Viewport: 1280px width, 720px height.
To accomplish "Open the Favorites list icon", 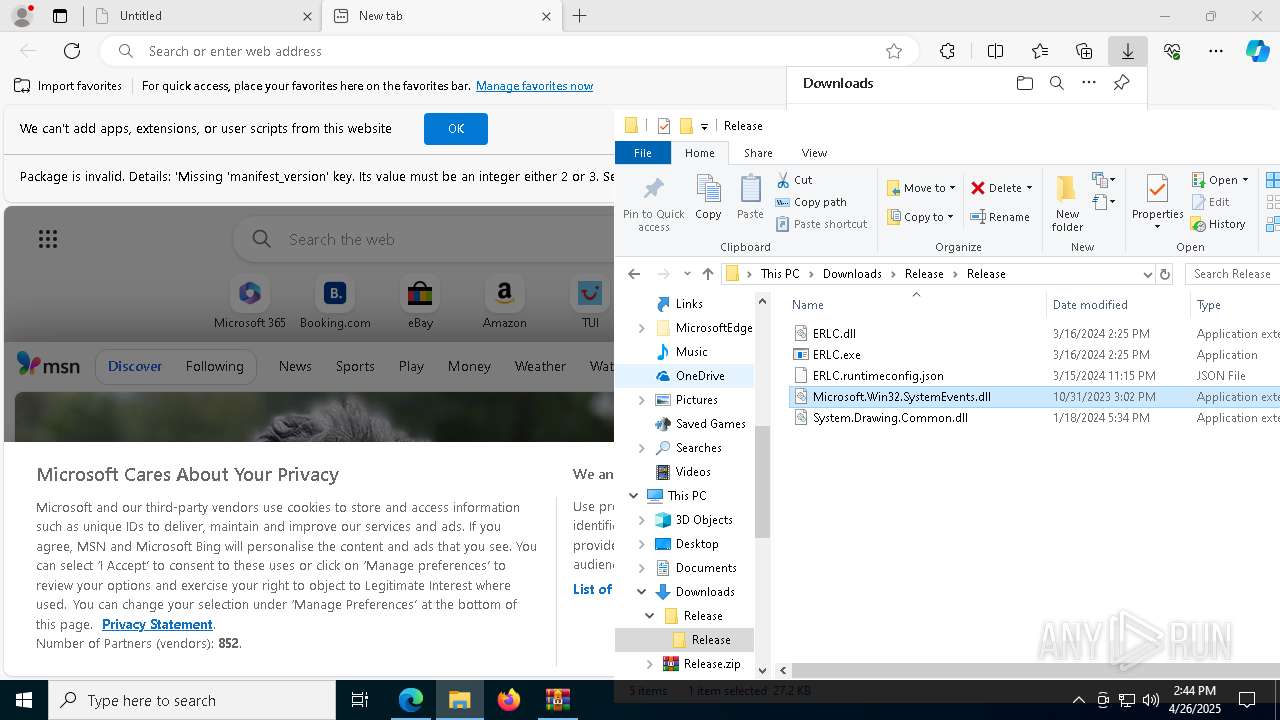I will click(x=1040, y=51).
